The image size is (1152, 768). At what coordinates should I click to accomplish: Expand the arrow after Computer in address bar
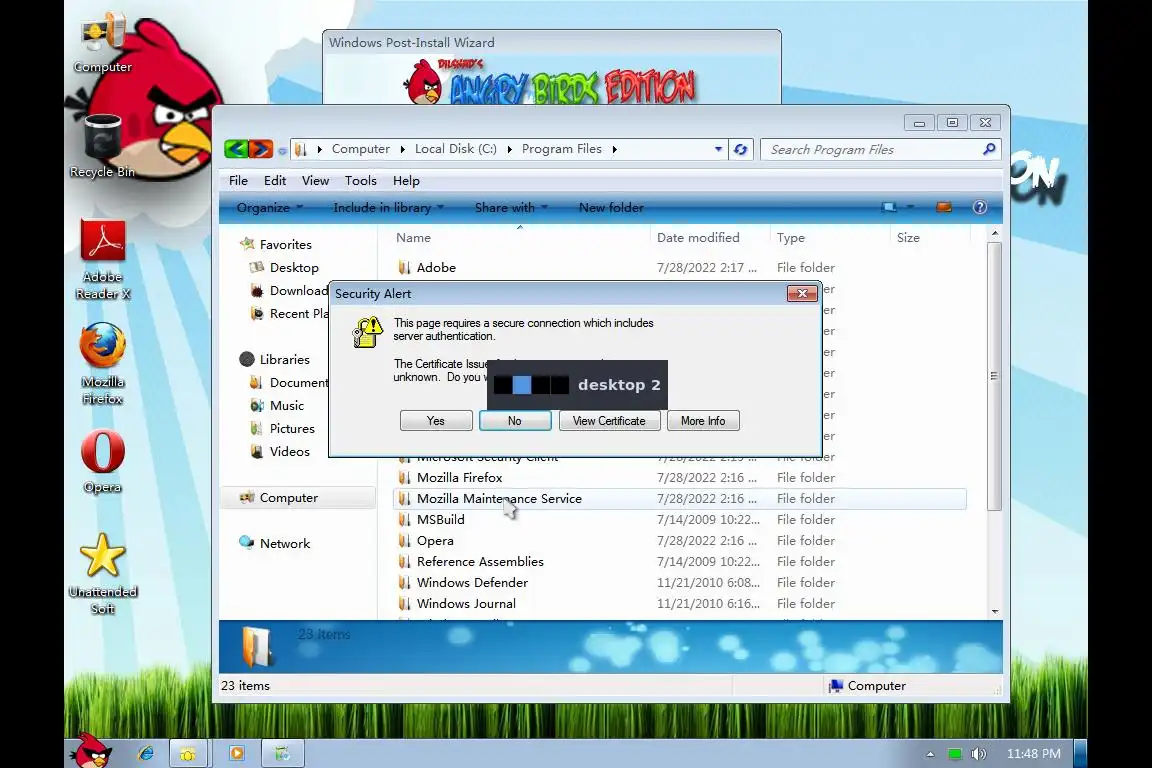tap(403, 149)
